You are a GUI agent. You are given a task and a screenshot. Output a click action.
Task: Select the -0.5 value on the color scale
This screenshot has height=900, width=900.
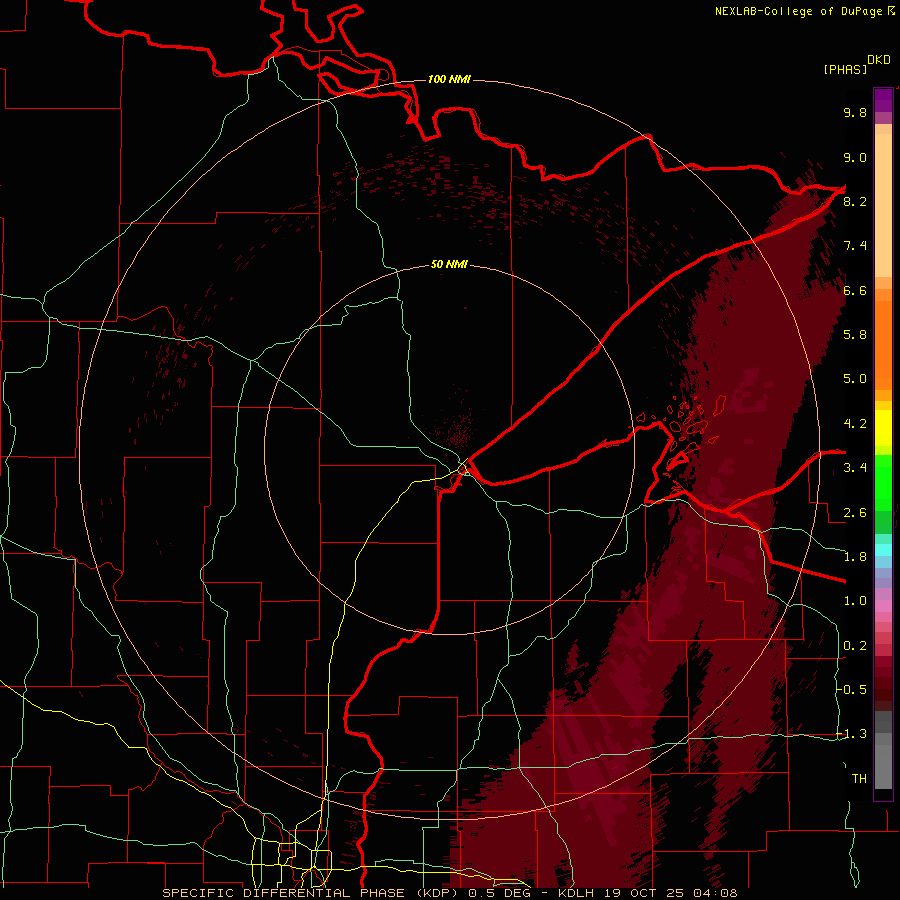coord(852,690)
